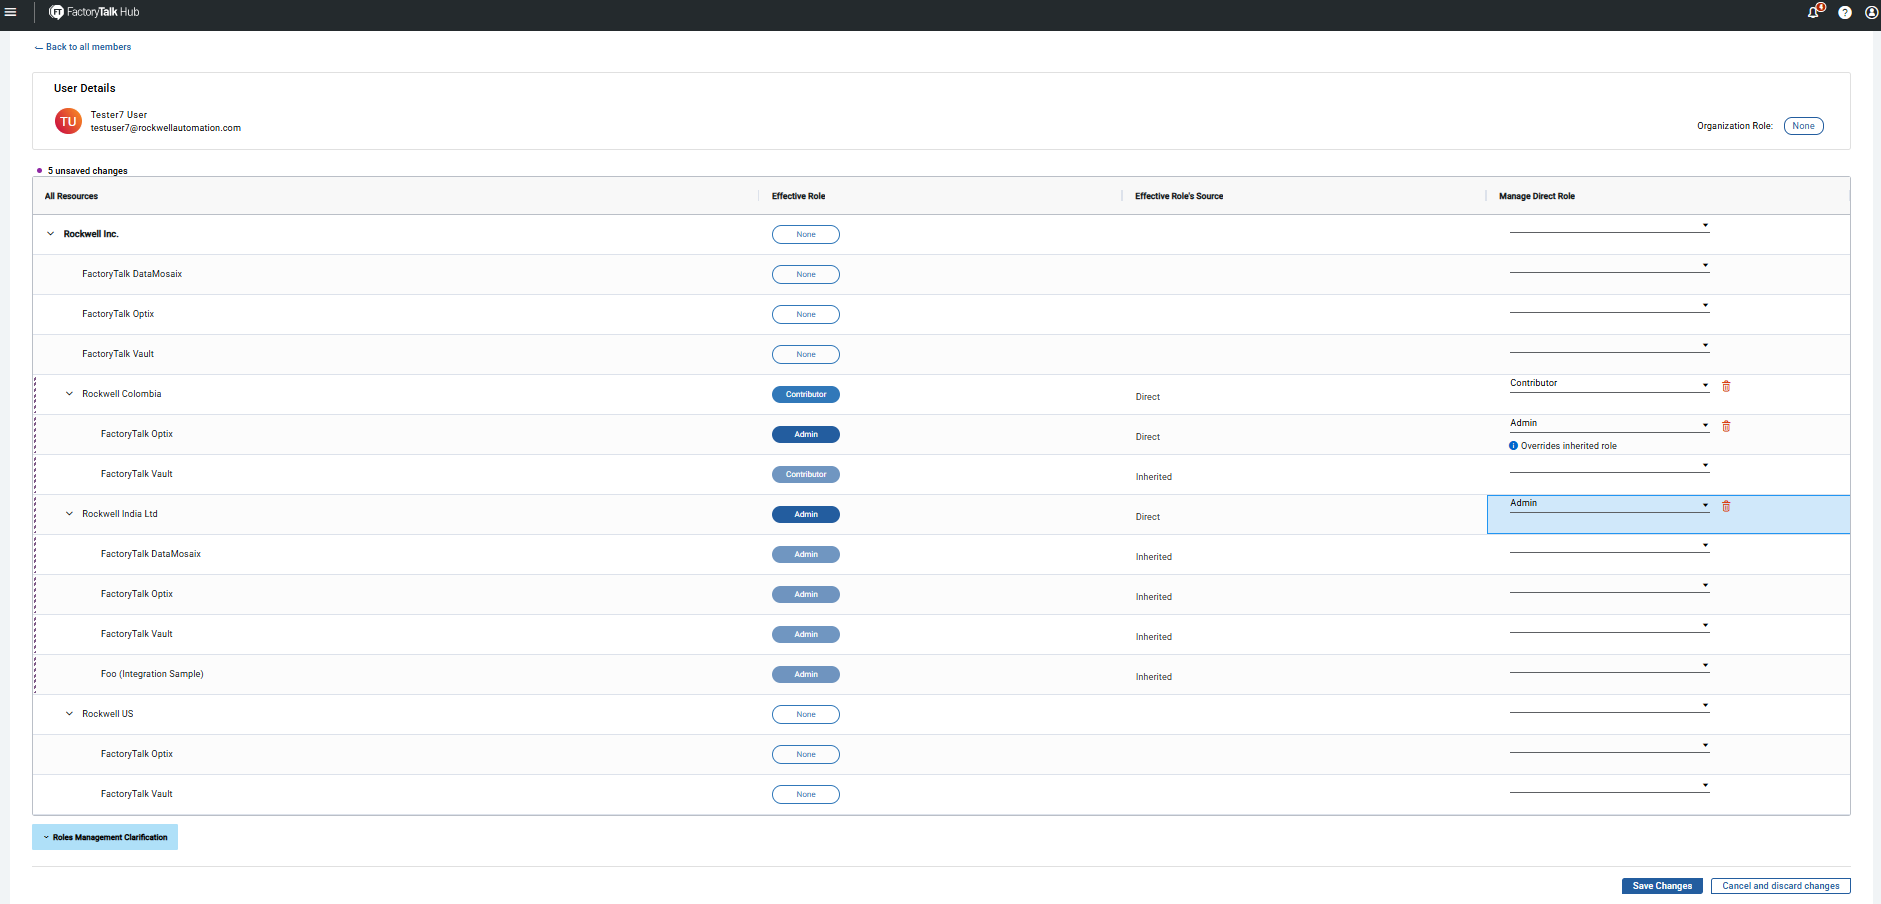Click the Manage Direct Role column header
1881x904 pixels.
(x=1536, y=196)
